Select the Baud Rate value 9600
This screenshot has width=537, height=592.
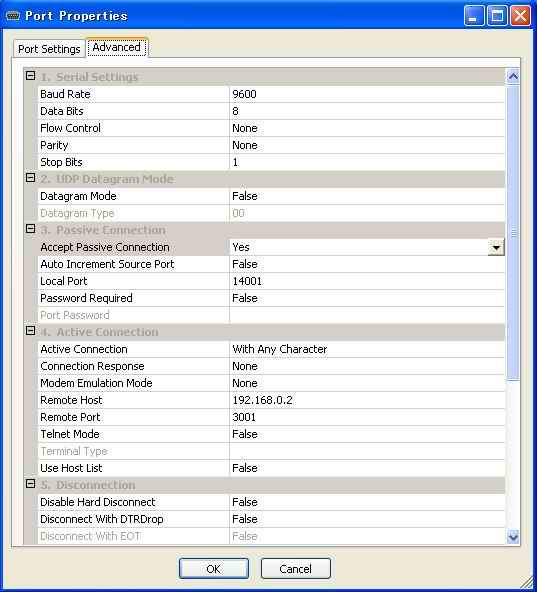pos(367,94)
